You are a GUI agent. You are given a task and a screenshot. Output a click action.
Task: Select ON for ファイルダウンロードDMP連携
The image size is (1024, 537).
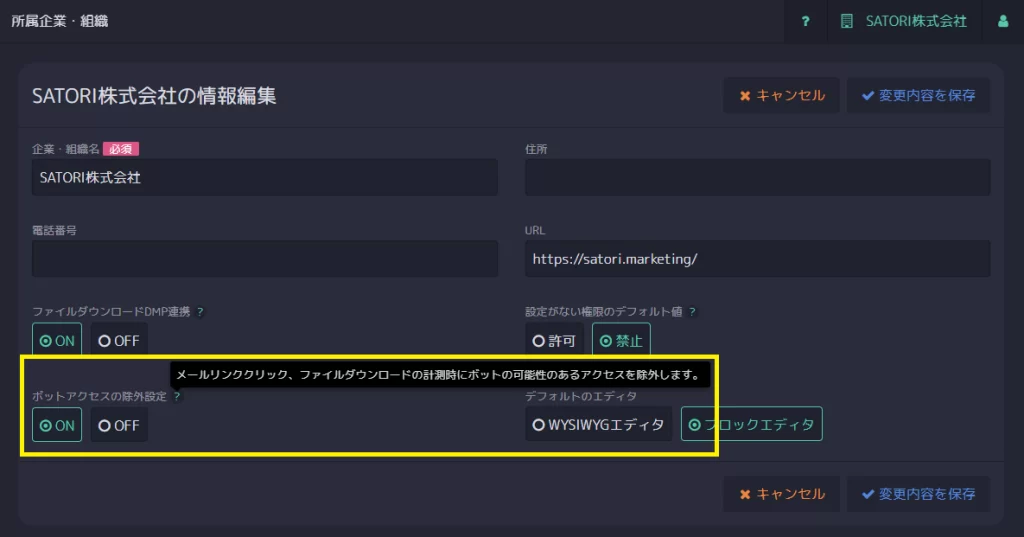pyautogui.click(x=57, y=340)
